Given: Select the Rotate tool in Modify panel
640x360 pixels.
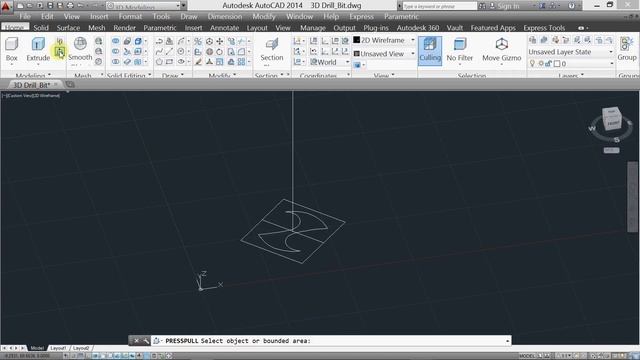Looking at the screenshot, I should 220,51.
